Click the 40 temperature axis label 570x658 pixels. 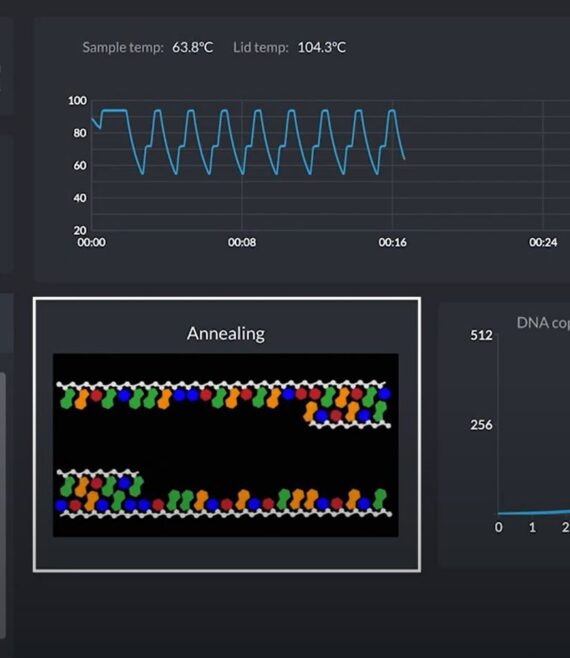pos(80,198)
